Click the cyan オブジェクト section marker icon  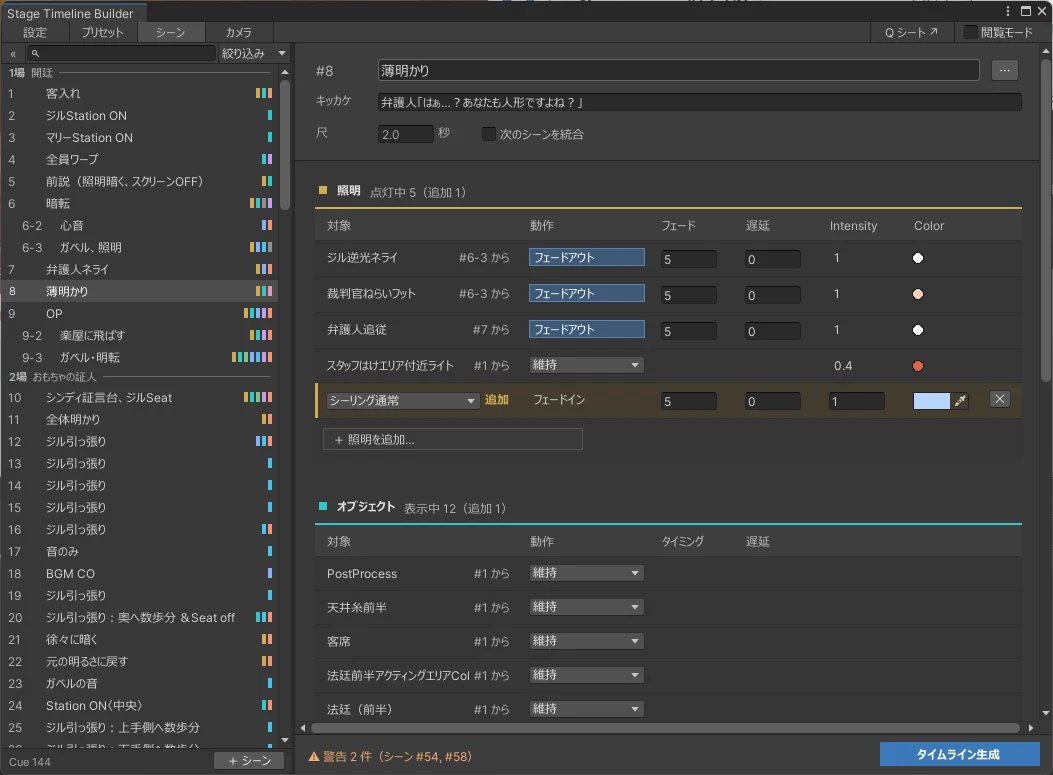[323, 506]
